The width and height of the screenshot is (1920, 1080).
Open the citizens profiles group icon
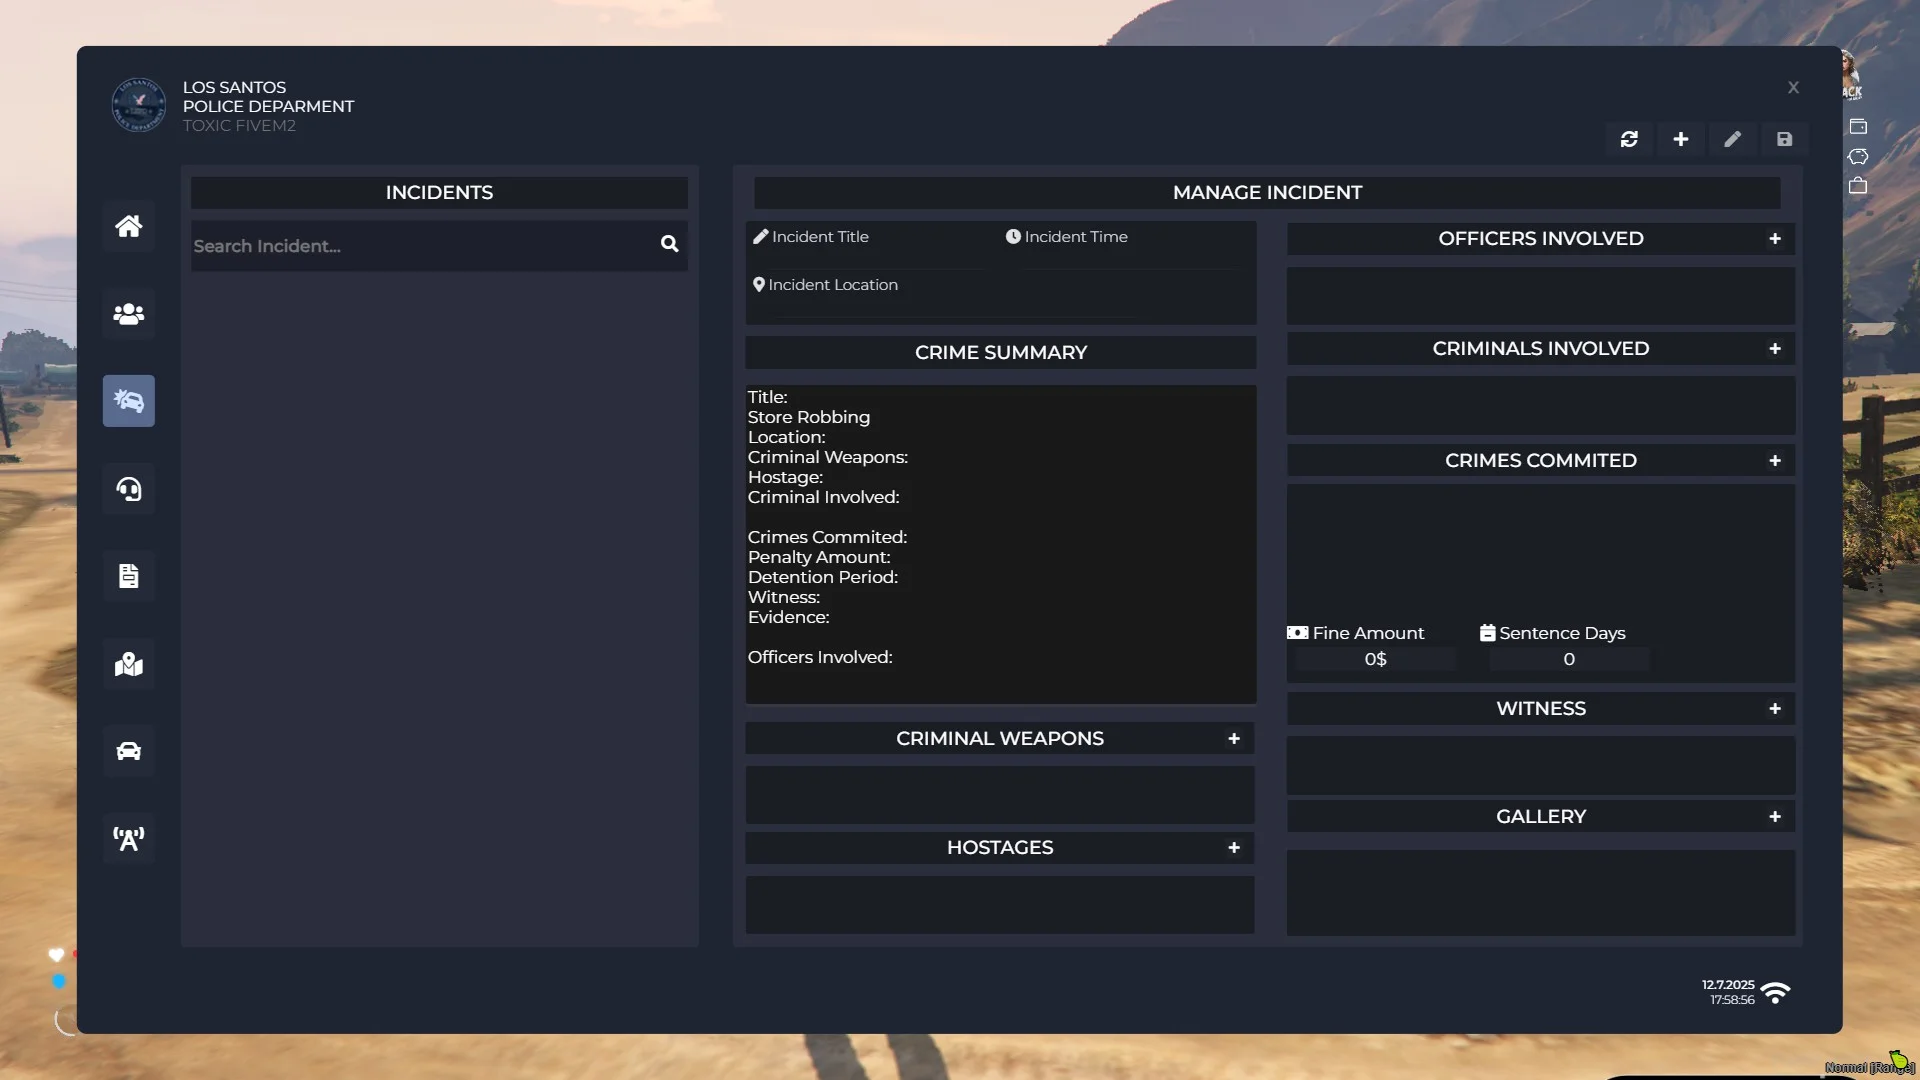coord(128,314)
